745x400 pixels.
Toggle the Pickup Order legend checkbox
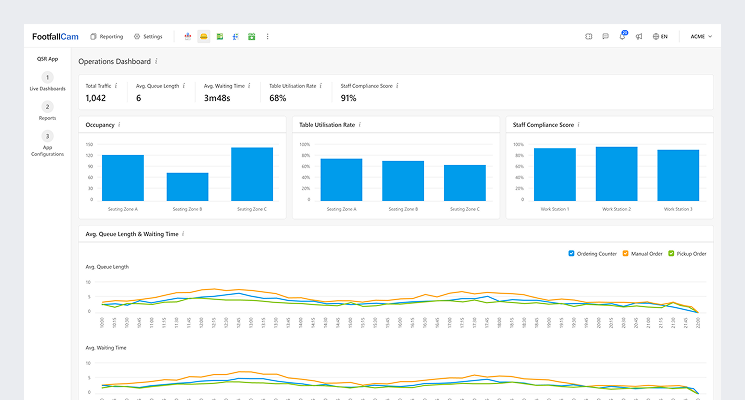coord(670,253)
